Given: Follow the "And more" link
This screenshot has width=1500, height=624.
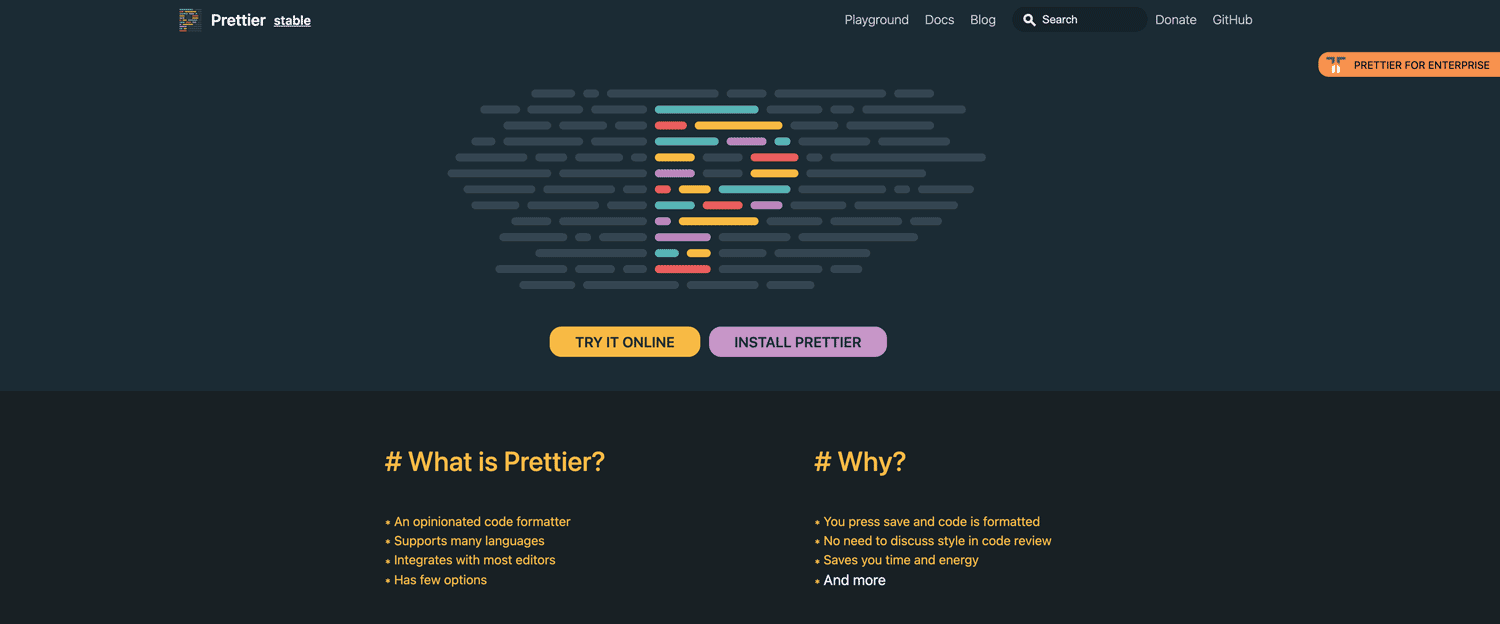Looking at the screenshot, I should [x=854, y=580].
